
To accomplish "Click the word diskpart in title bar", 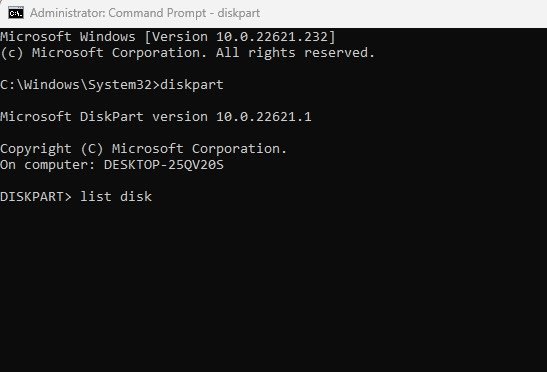I will pos(239,13).
